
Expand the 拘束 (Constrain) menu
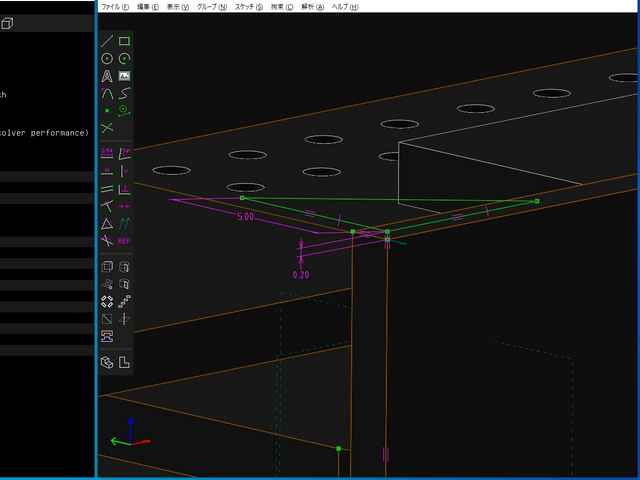pos(282,6)
